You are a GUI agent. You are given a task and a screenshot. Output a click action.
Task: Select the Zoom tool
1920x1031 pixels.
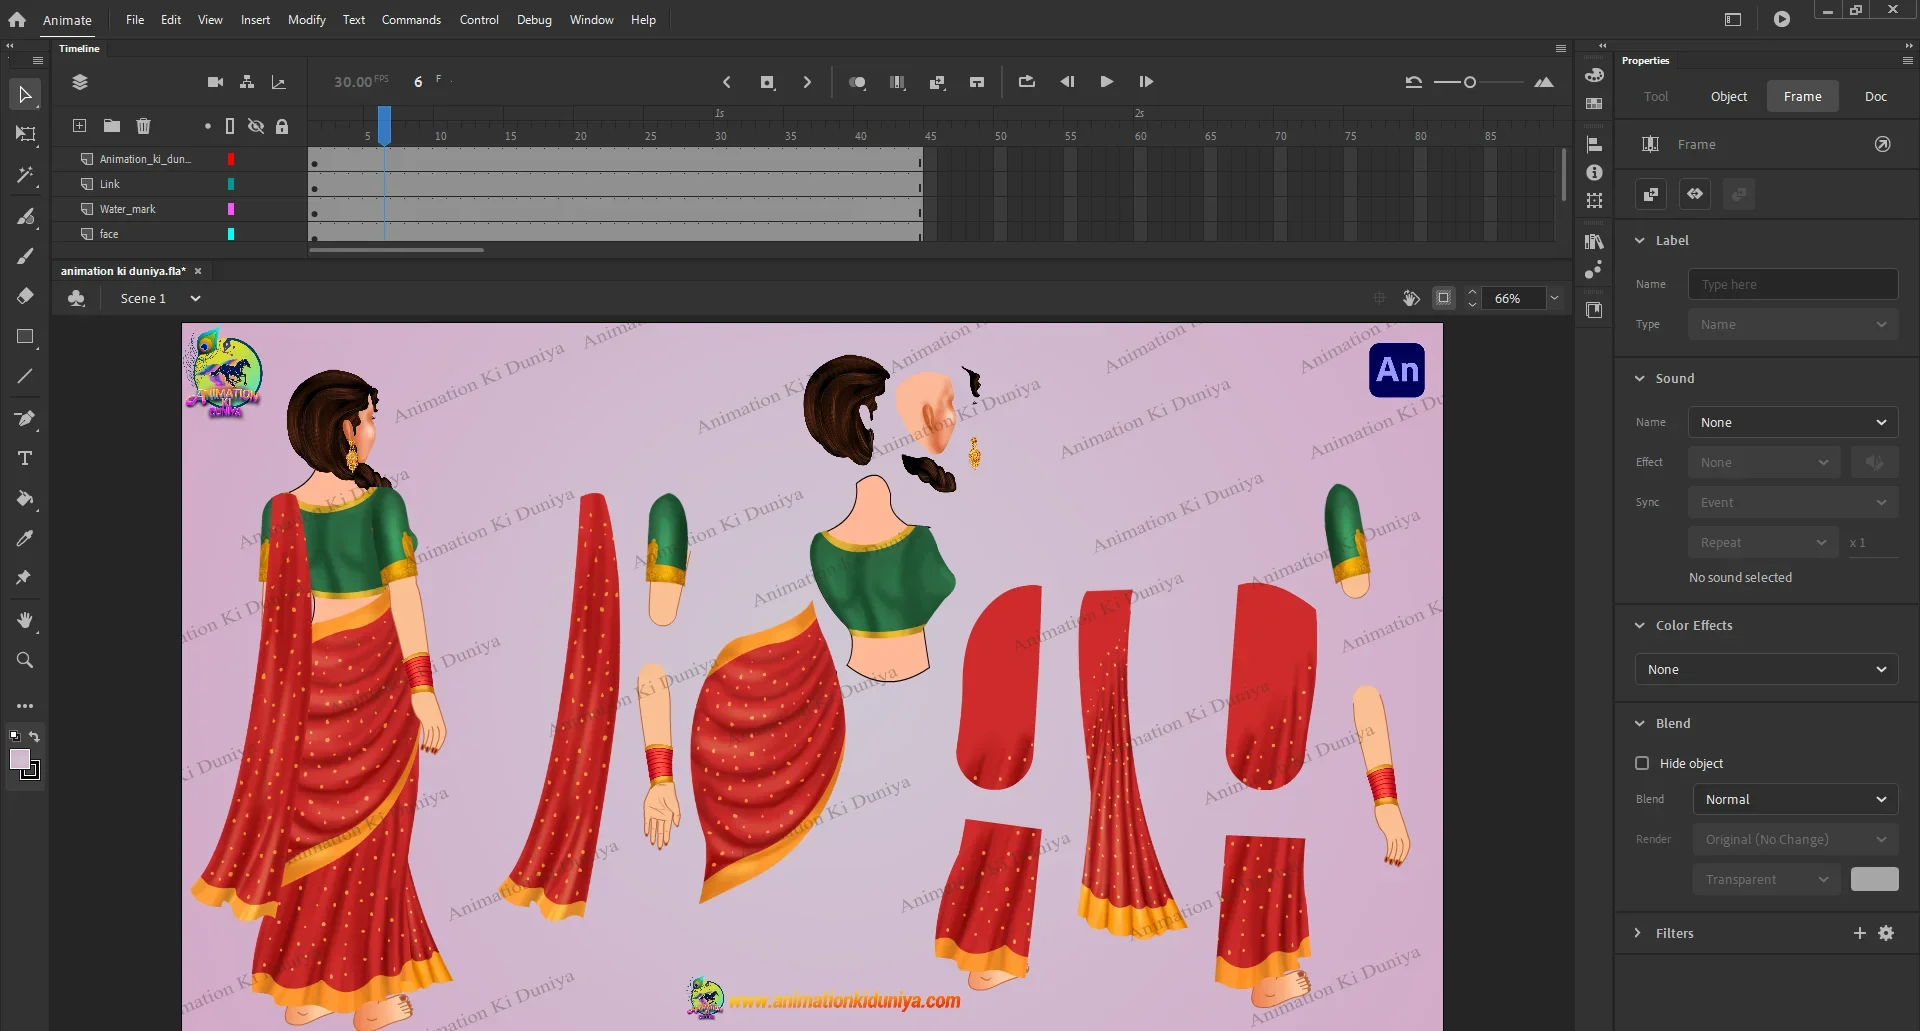[x=25, y=660]
